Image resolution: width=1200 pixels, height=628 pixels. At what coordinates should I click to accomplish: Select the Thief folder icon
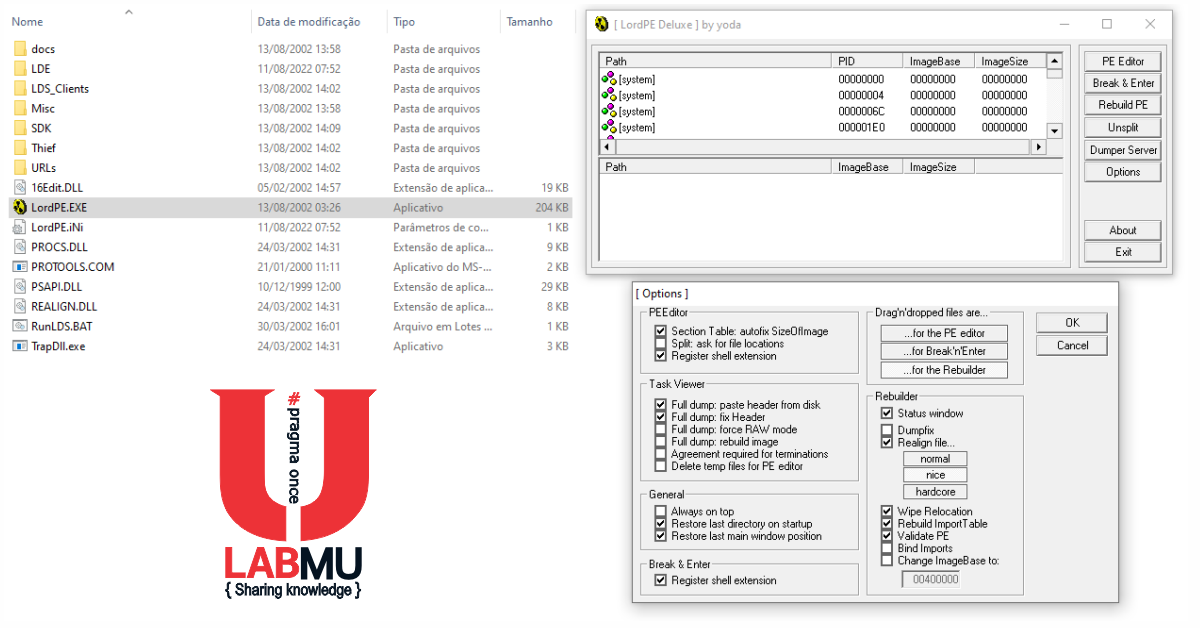click(20, 147)
